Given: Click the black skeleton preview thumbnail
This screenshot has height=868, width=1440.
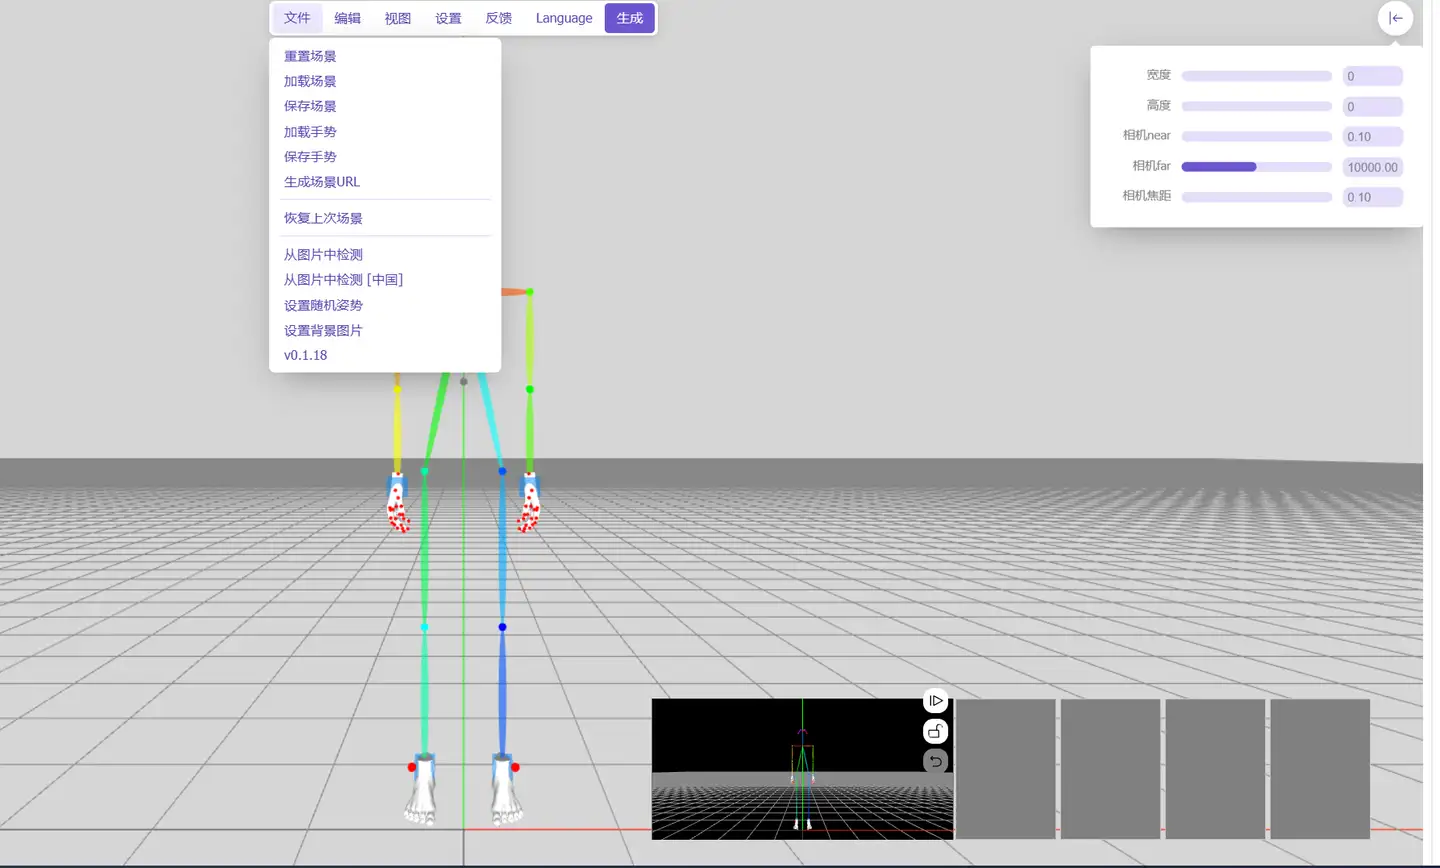Looking at the screenshot, I should tap(802, 768).
